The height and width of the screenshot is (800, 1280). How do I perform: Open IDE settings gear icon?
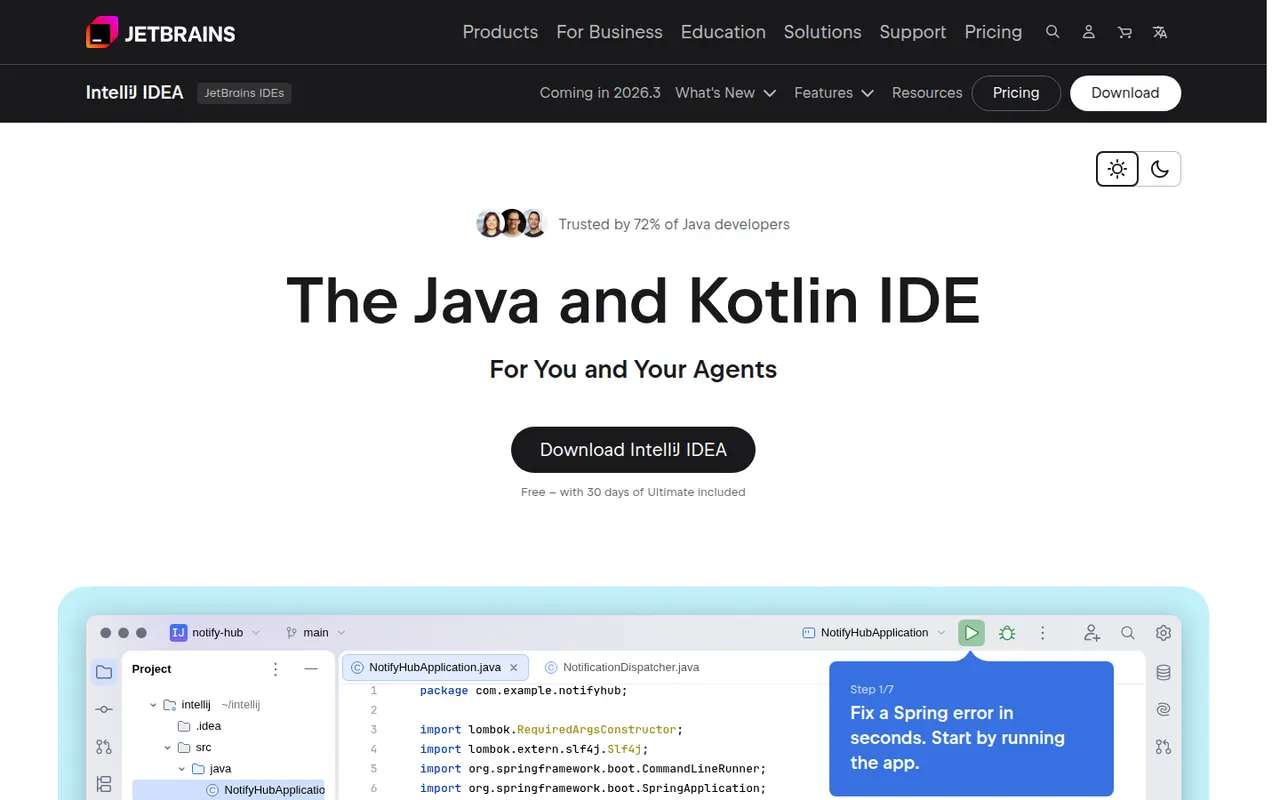[1163, 633]
